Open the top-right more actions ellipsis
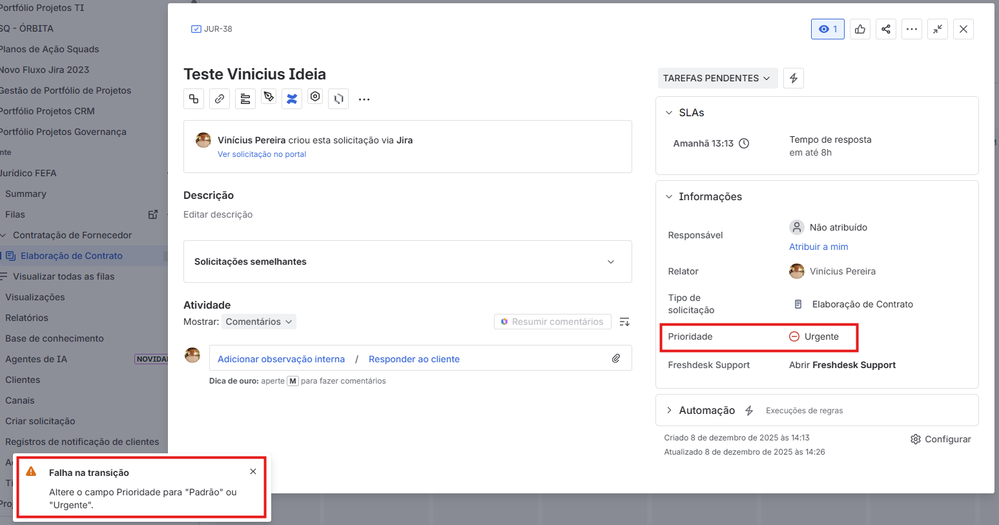 pyautogui.click(x=912, y=29)
